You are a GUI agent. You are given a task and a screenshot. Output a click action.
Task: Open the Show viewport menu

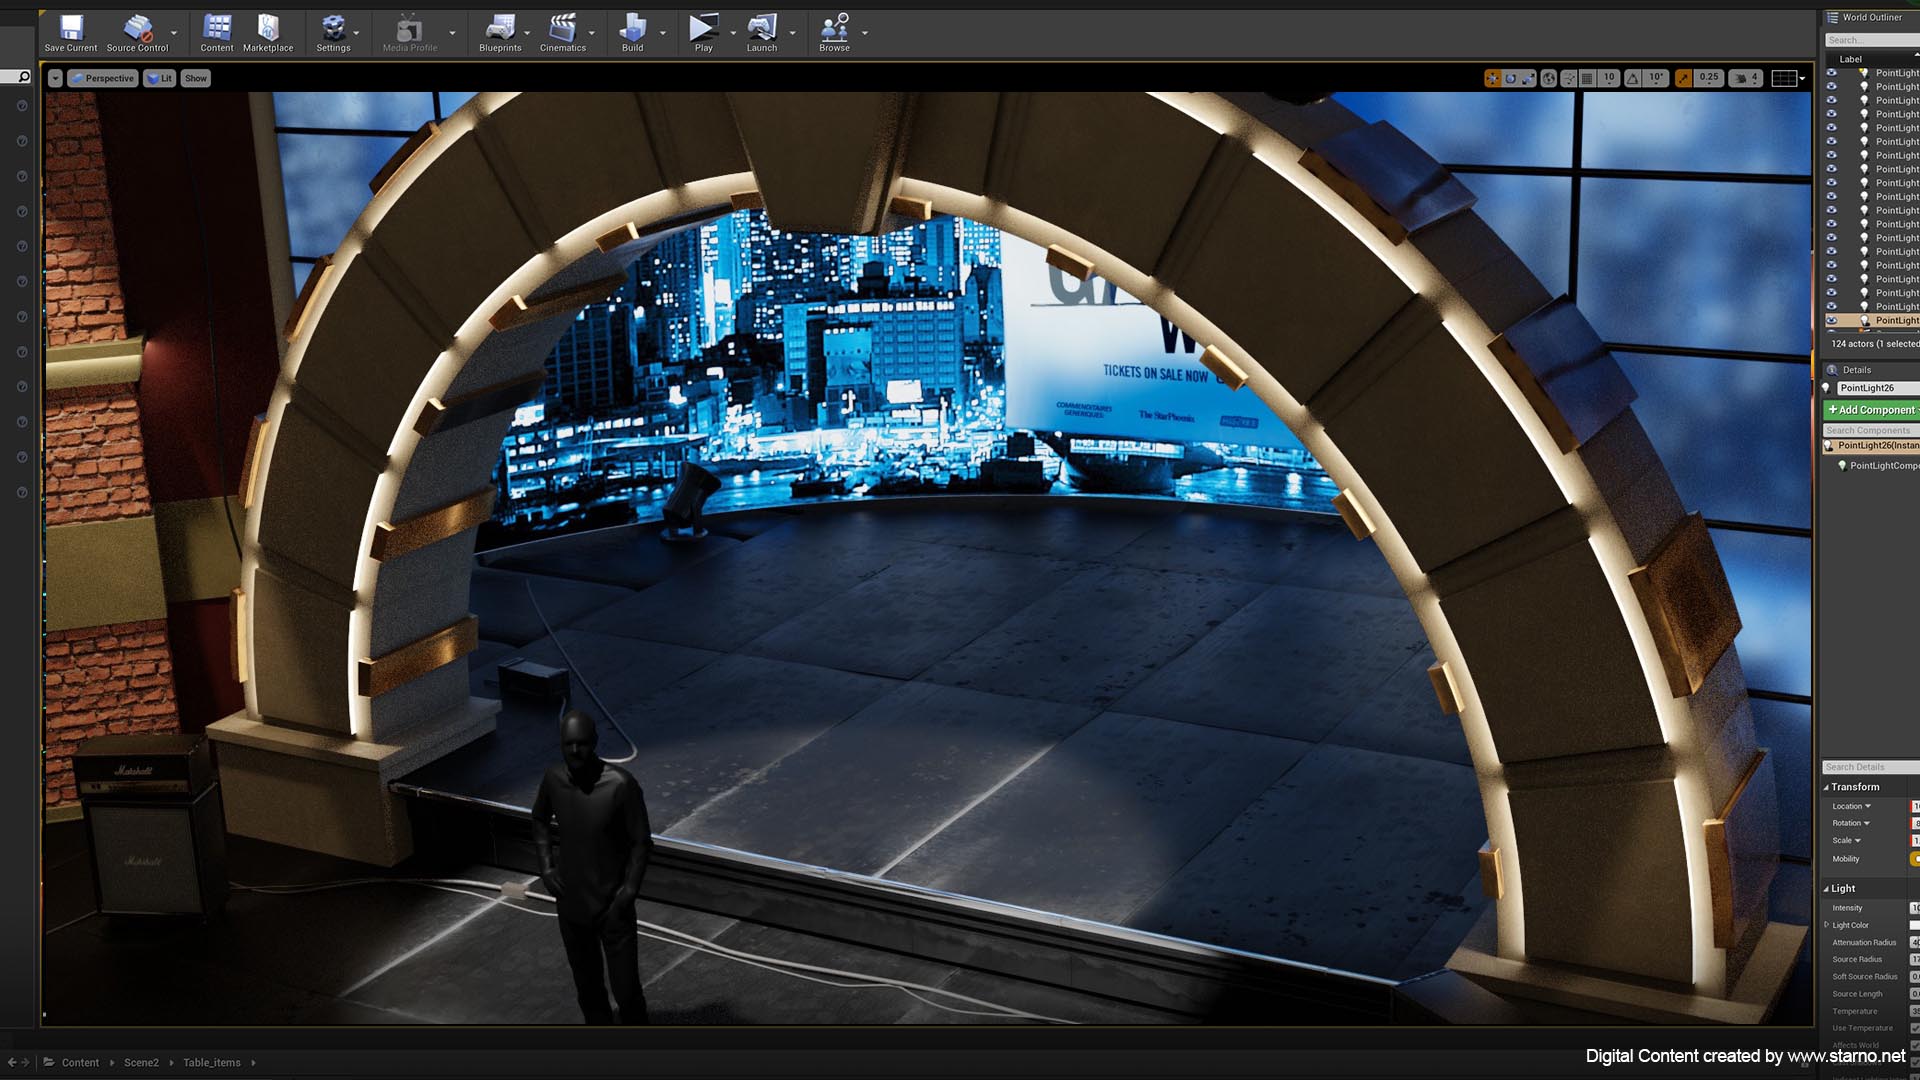click(196, 78)
